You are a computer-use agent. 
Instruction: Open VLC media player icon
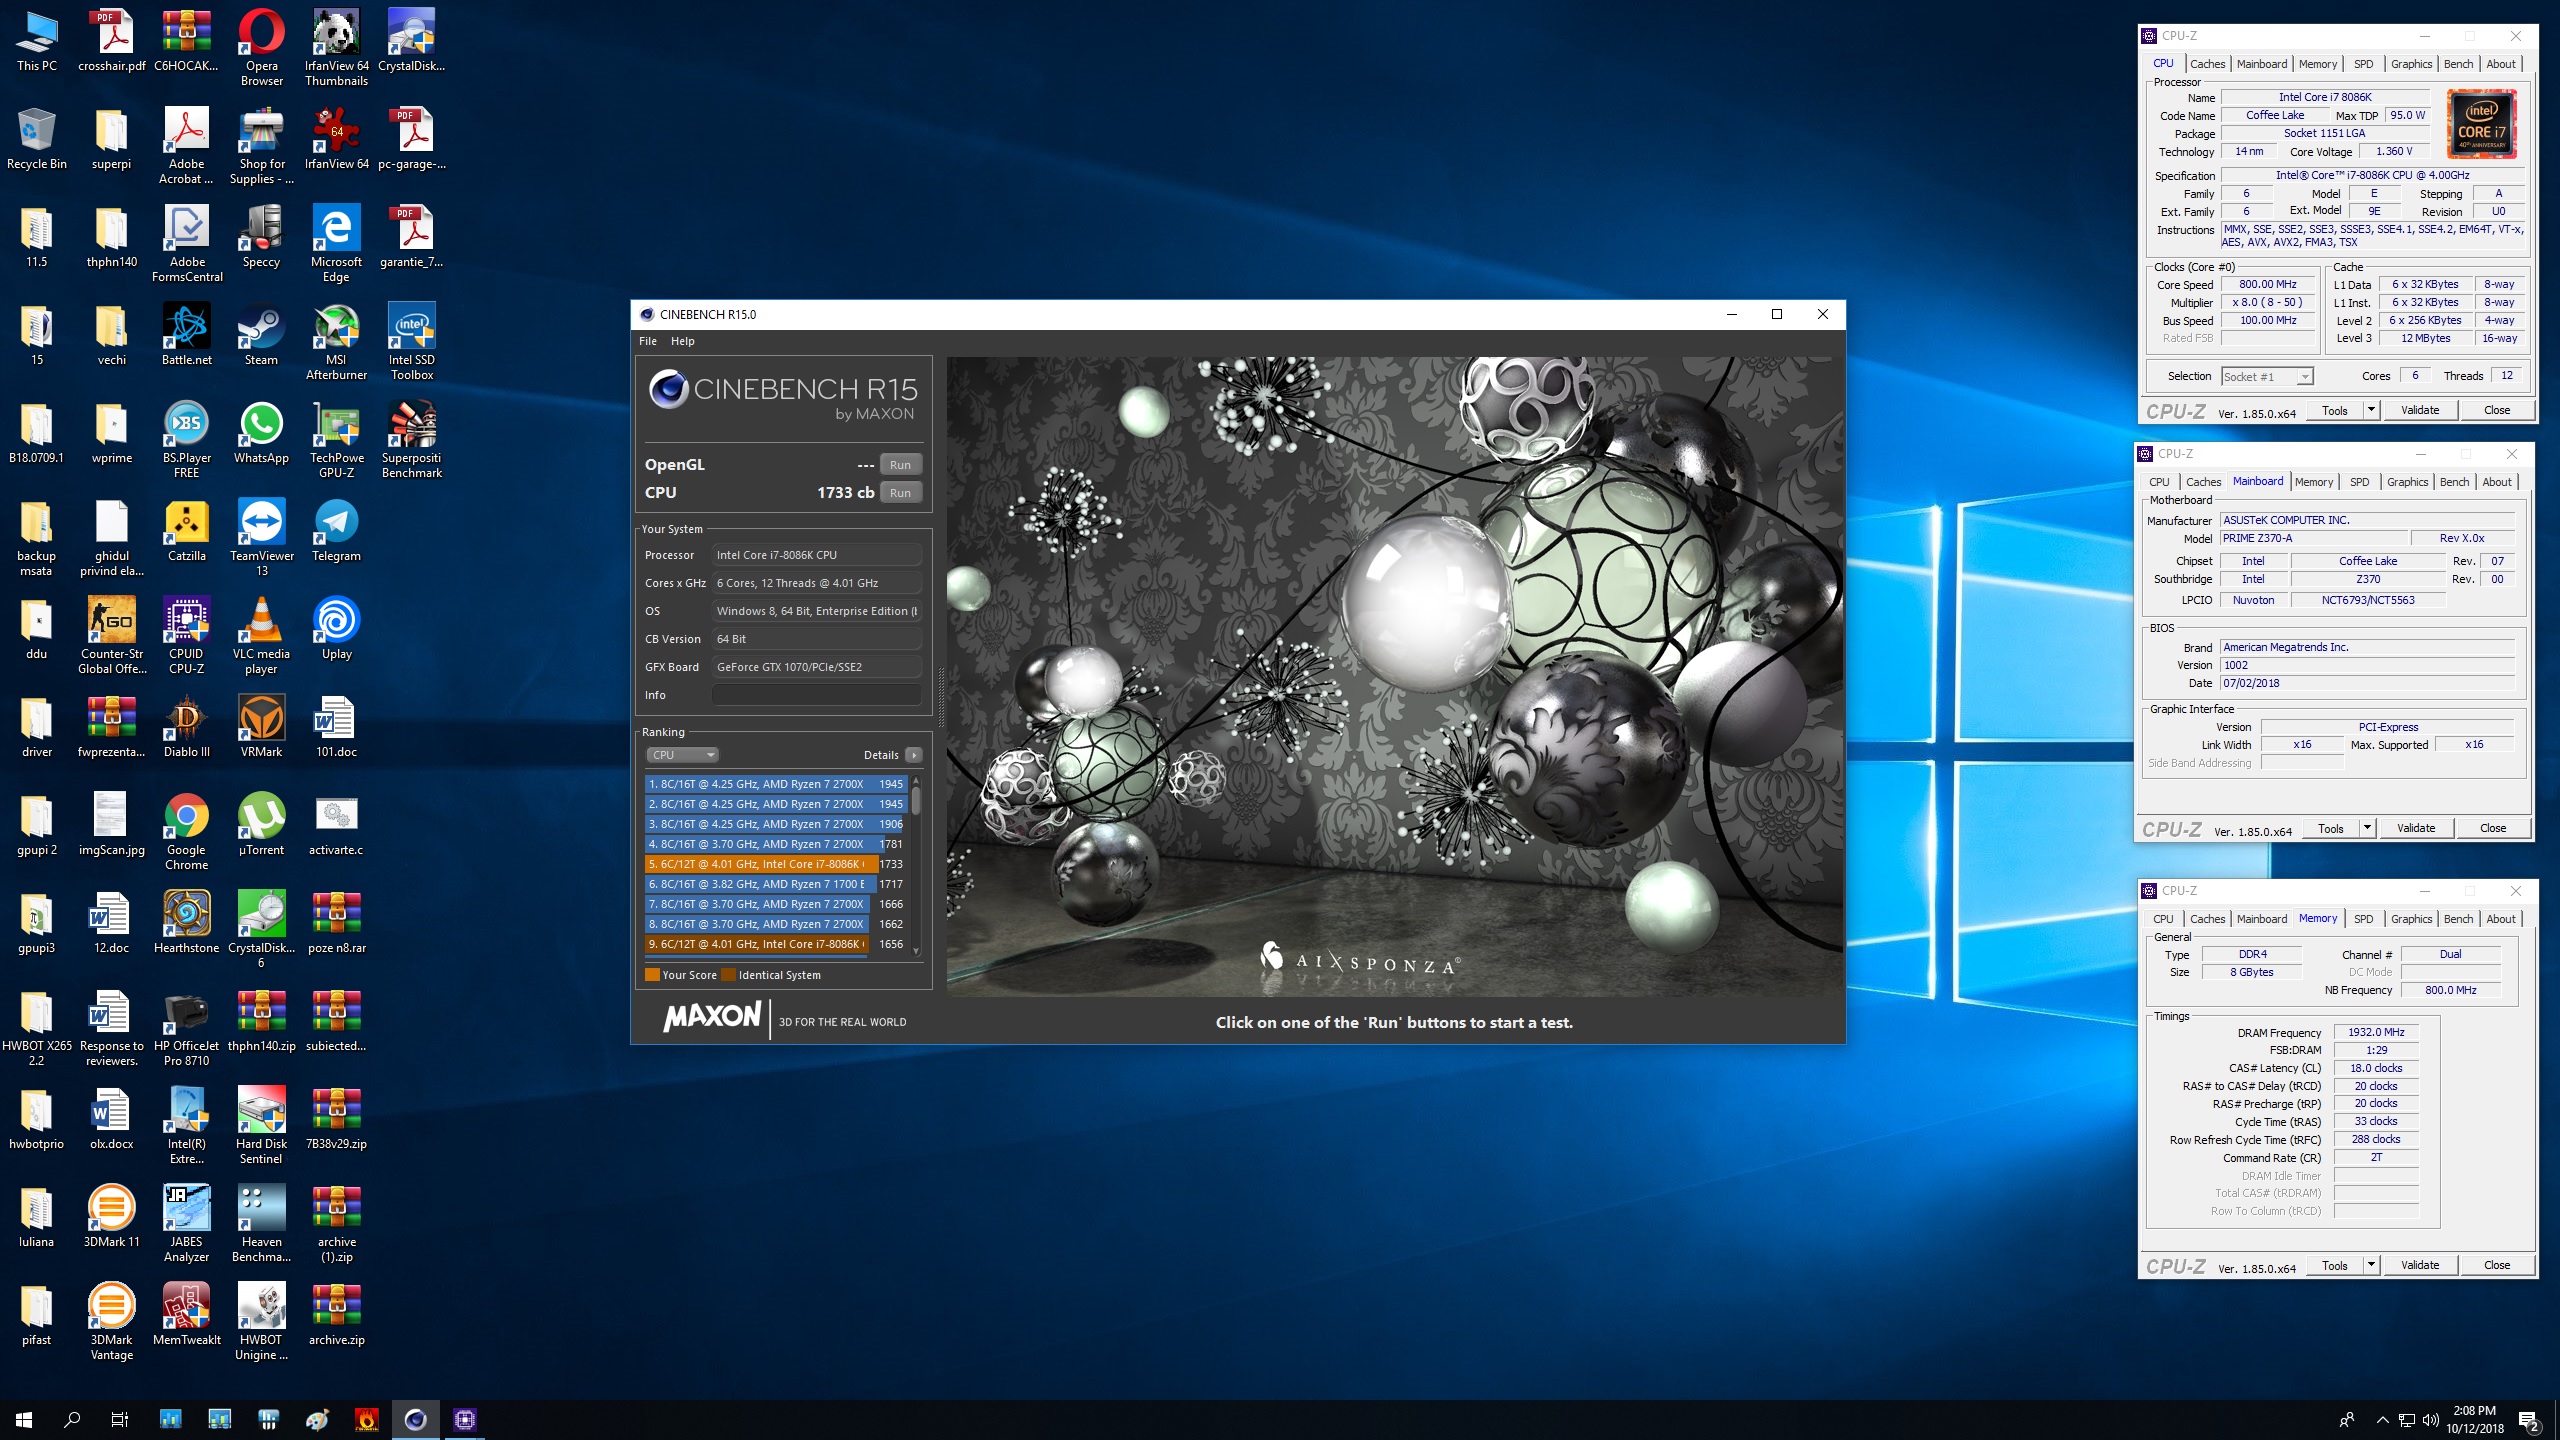click(x=261, y=636)
